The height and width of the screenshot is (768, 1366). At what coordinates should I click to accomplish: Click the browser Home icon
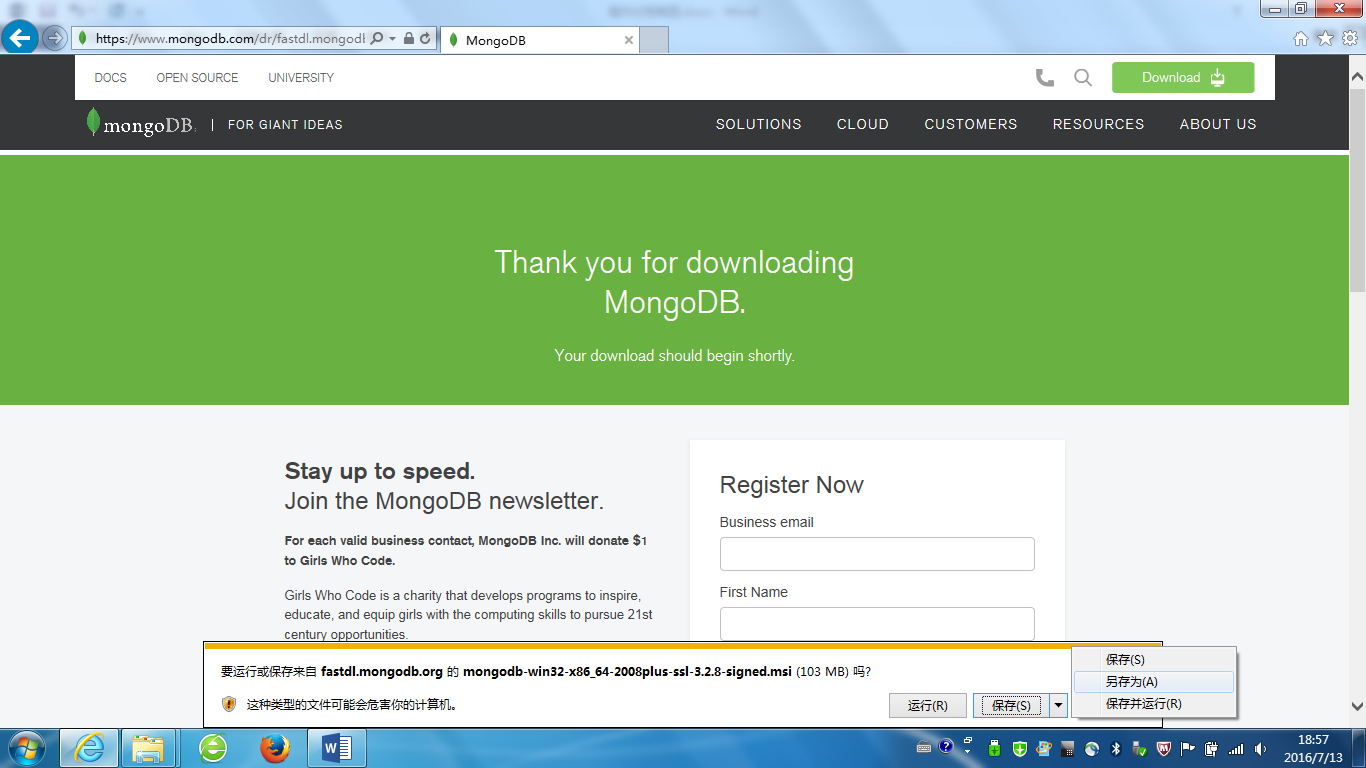[1301, 39]
